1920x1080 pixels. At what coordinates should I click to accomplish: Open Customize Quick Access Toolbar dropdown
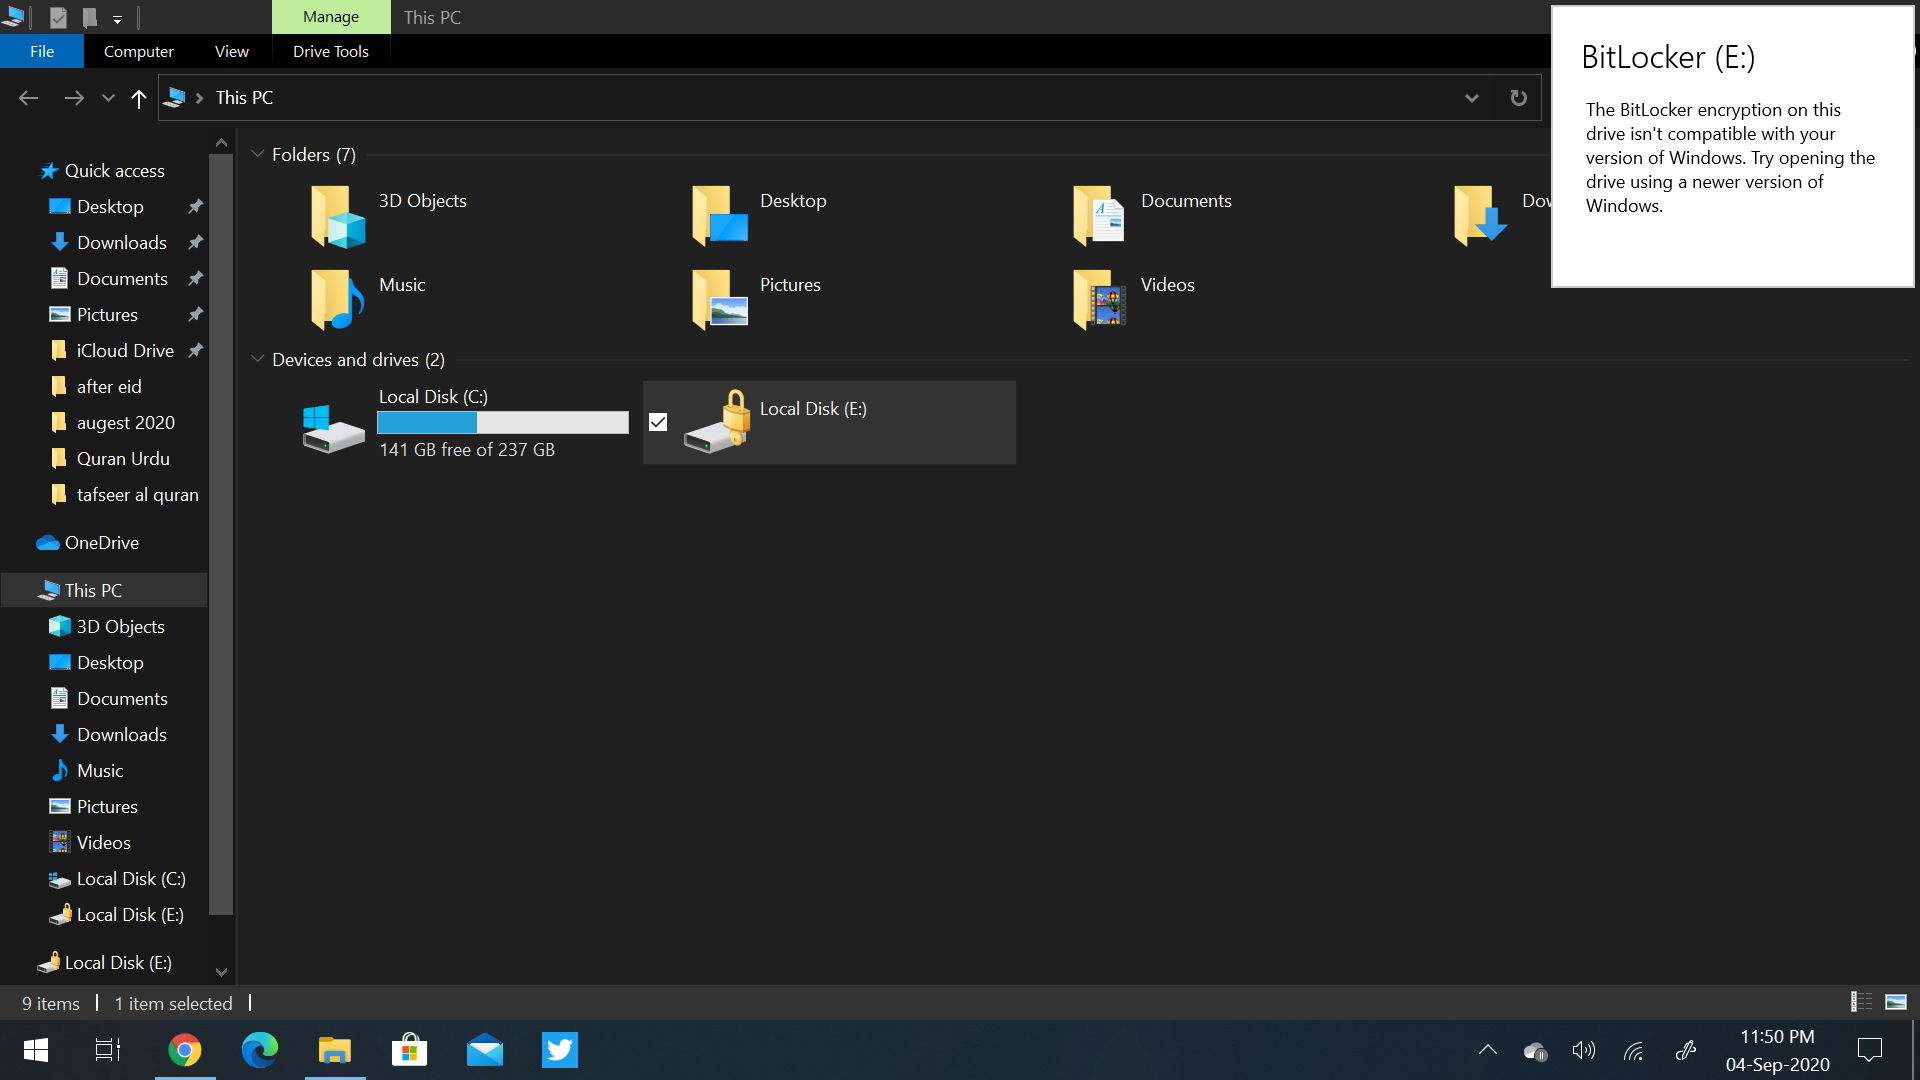point(117,19)
